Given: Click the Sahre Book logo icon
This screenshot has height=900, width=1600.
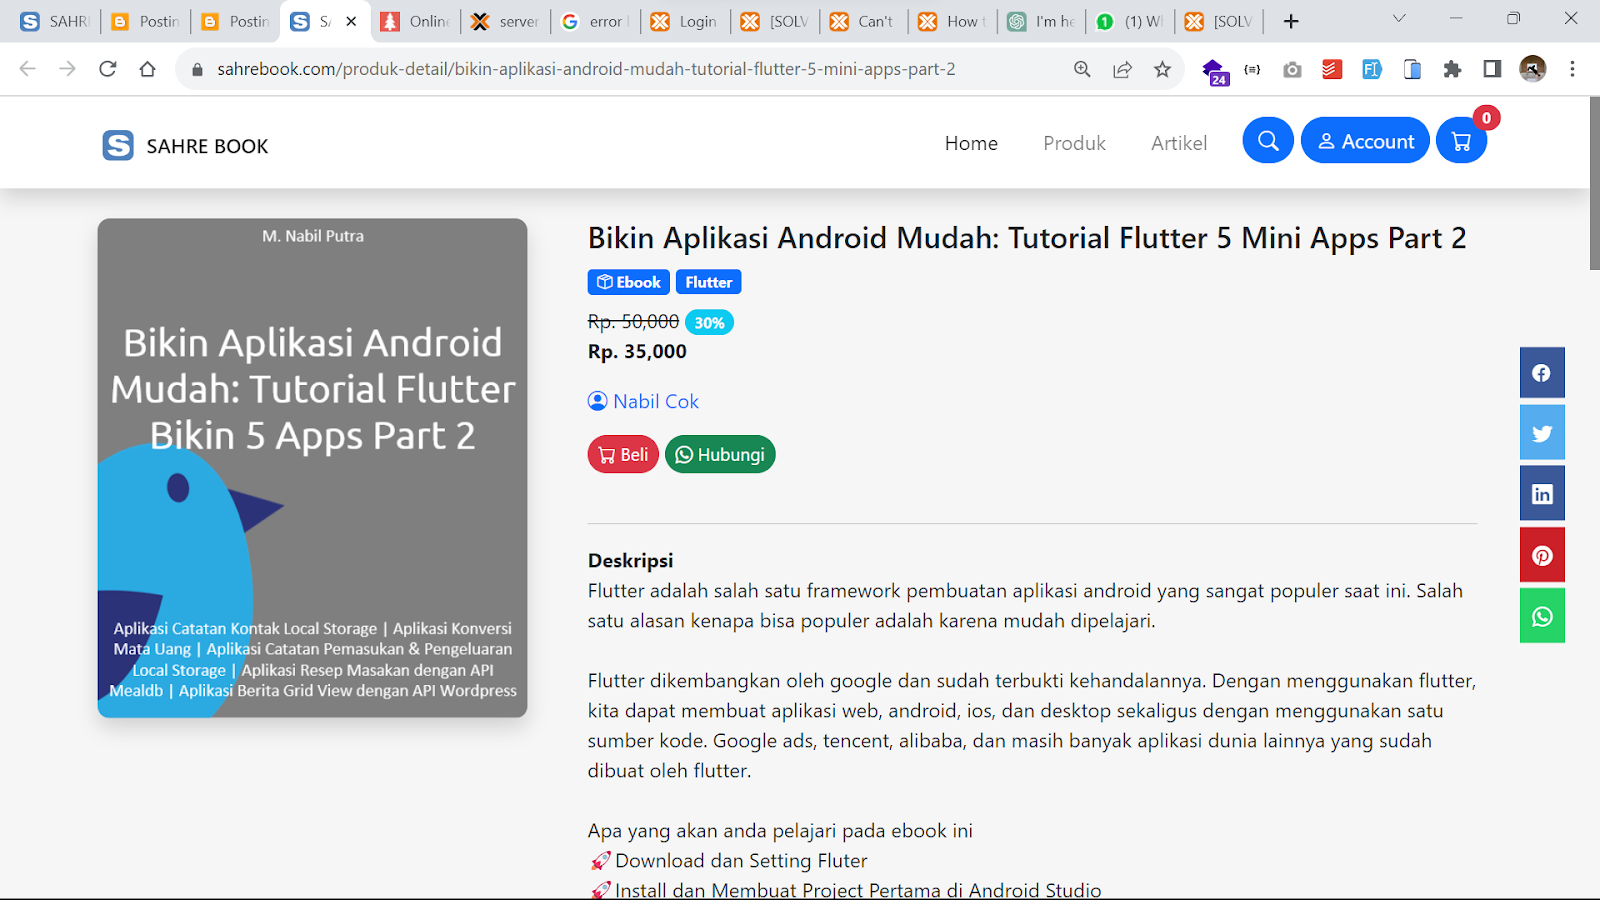Looking at the screenshot, I should (118, 145).
